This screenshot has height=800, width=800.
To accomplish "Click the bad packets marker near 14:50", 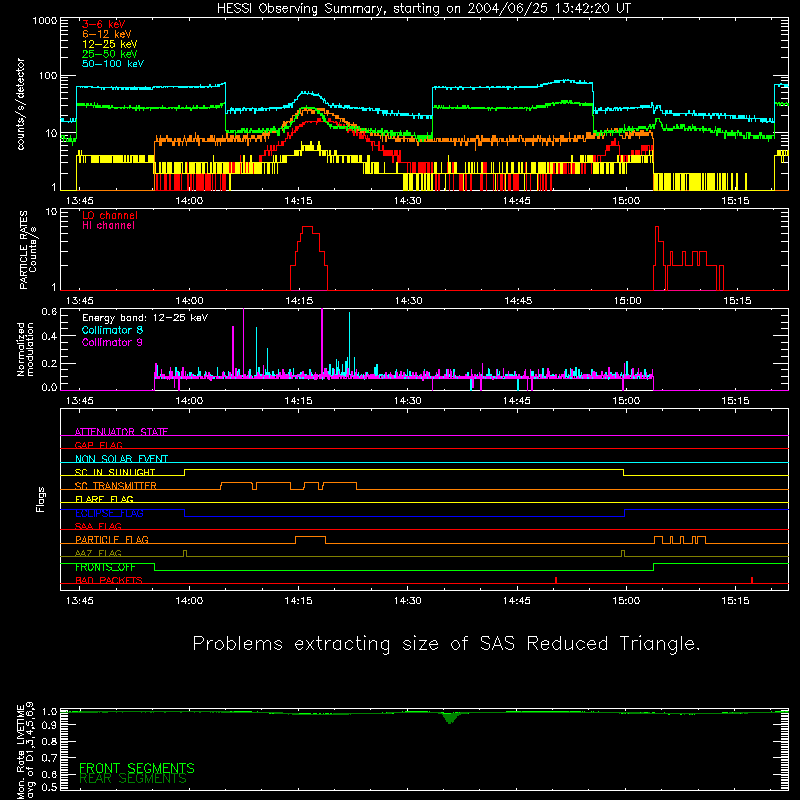I will pos(556,580).
